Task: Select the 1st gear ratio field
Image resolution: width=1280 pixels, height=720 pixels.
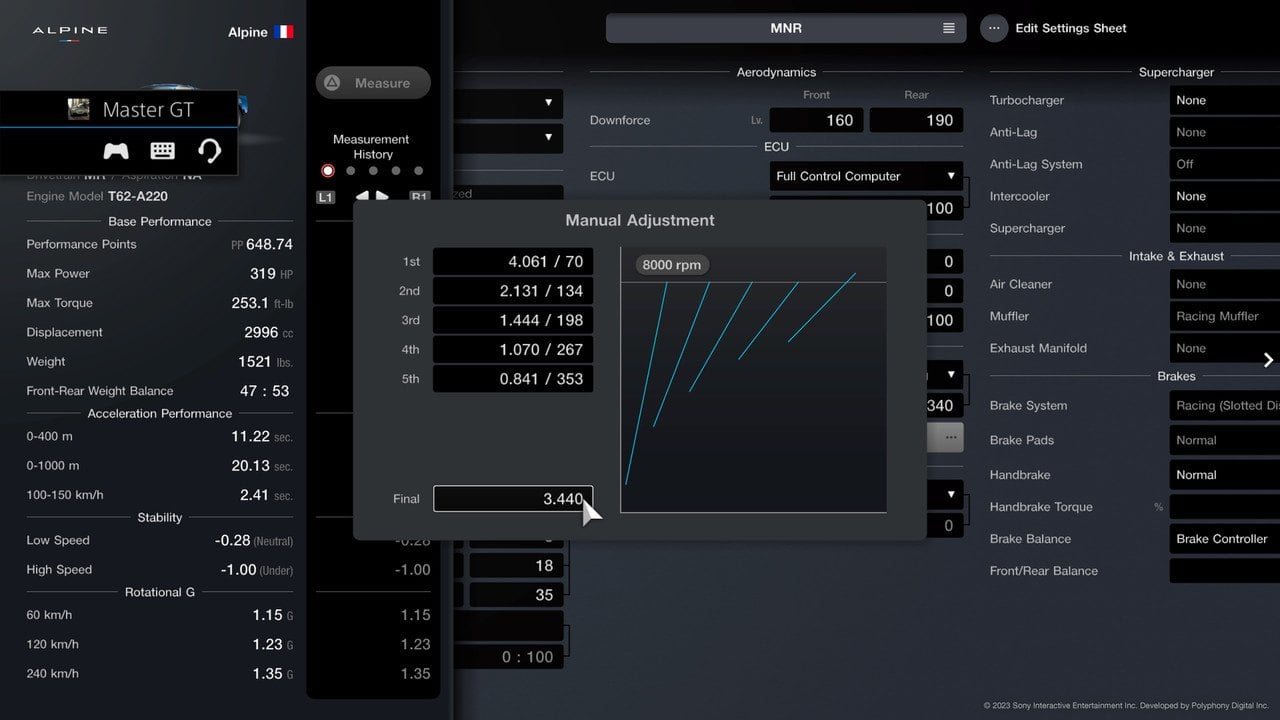Action: click(x=513, y=262)
